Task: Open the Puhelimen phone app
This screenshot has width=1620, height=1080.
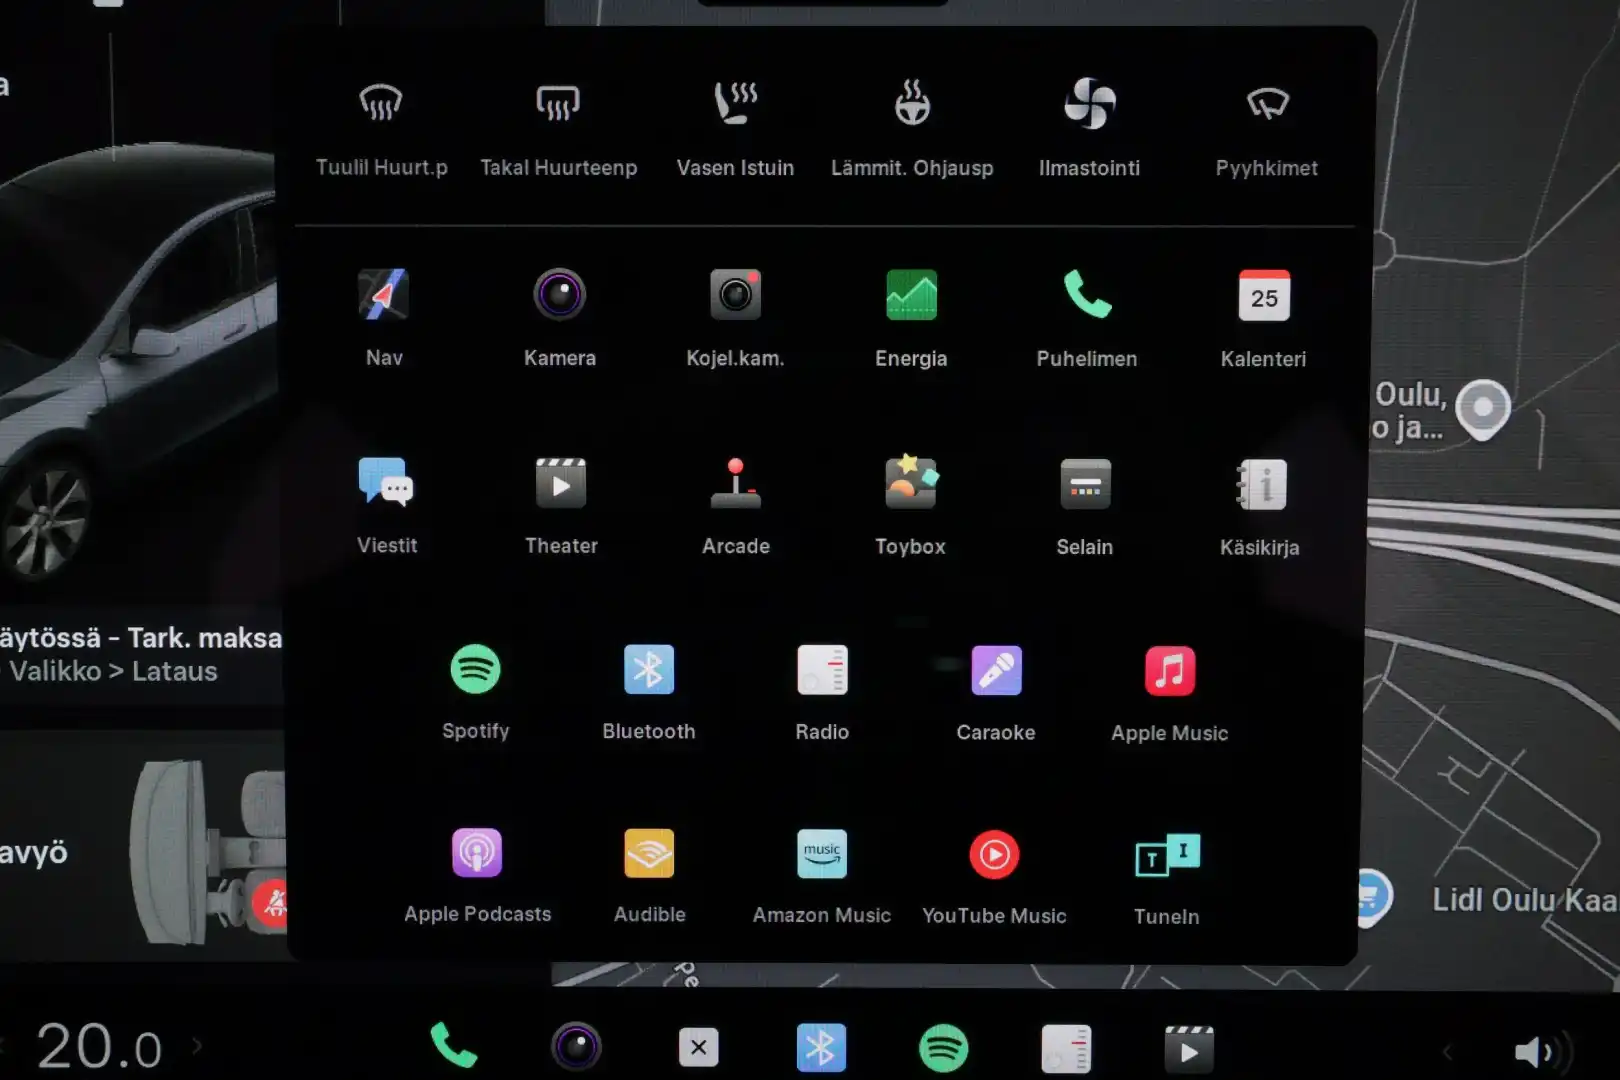Action: pos(1087,318)
